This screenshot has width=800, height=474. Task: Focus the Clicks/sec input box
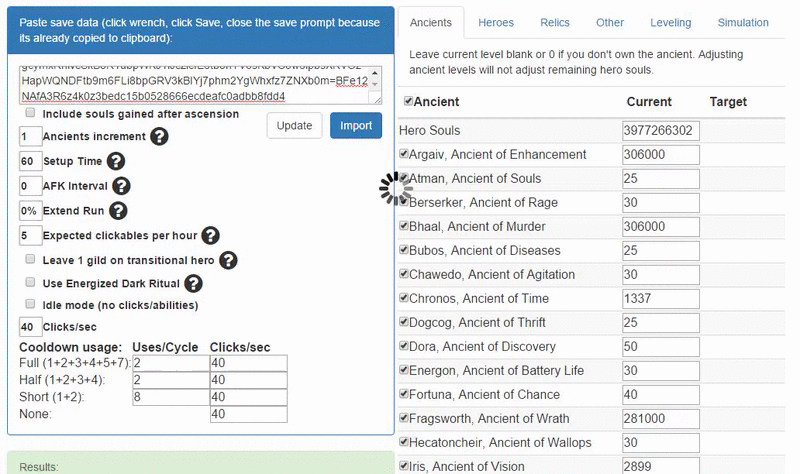point(30,327)
